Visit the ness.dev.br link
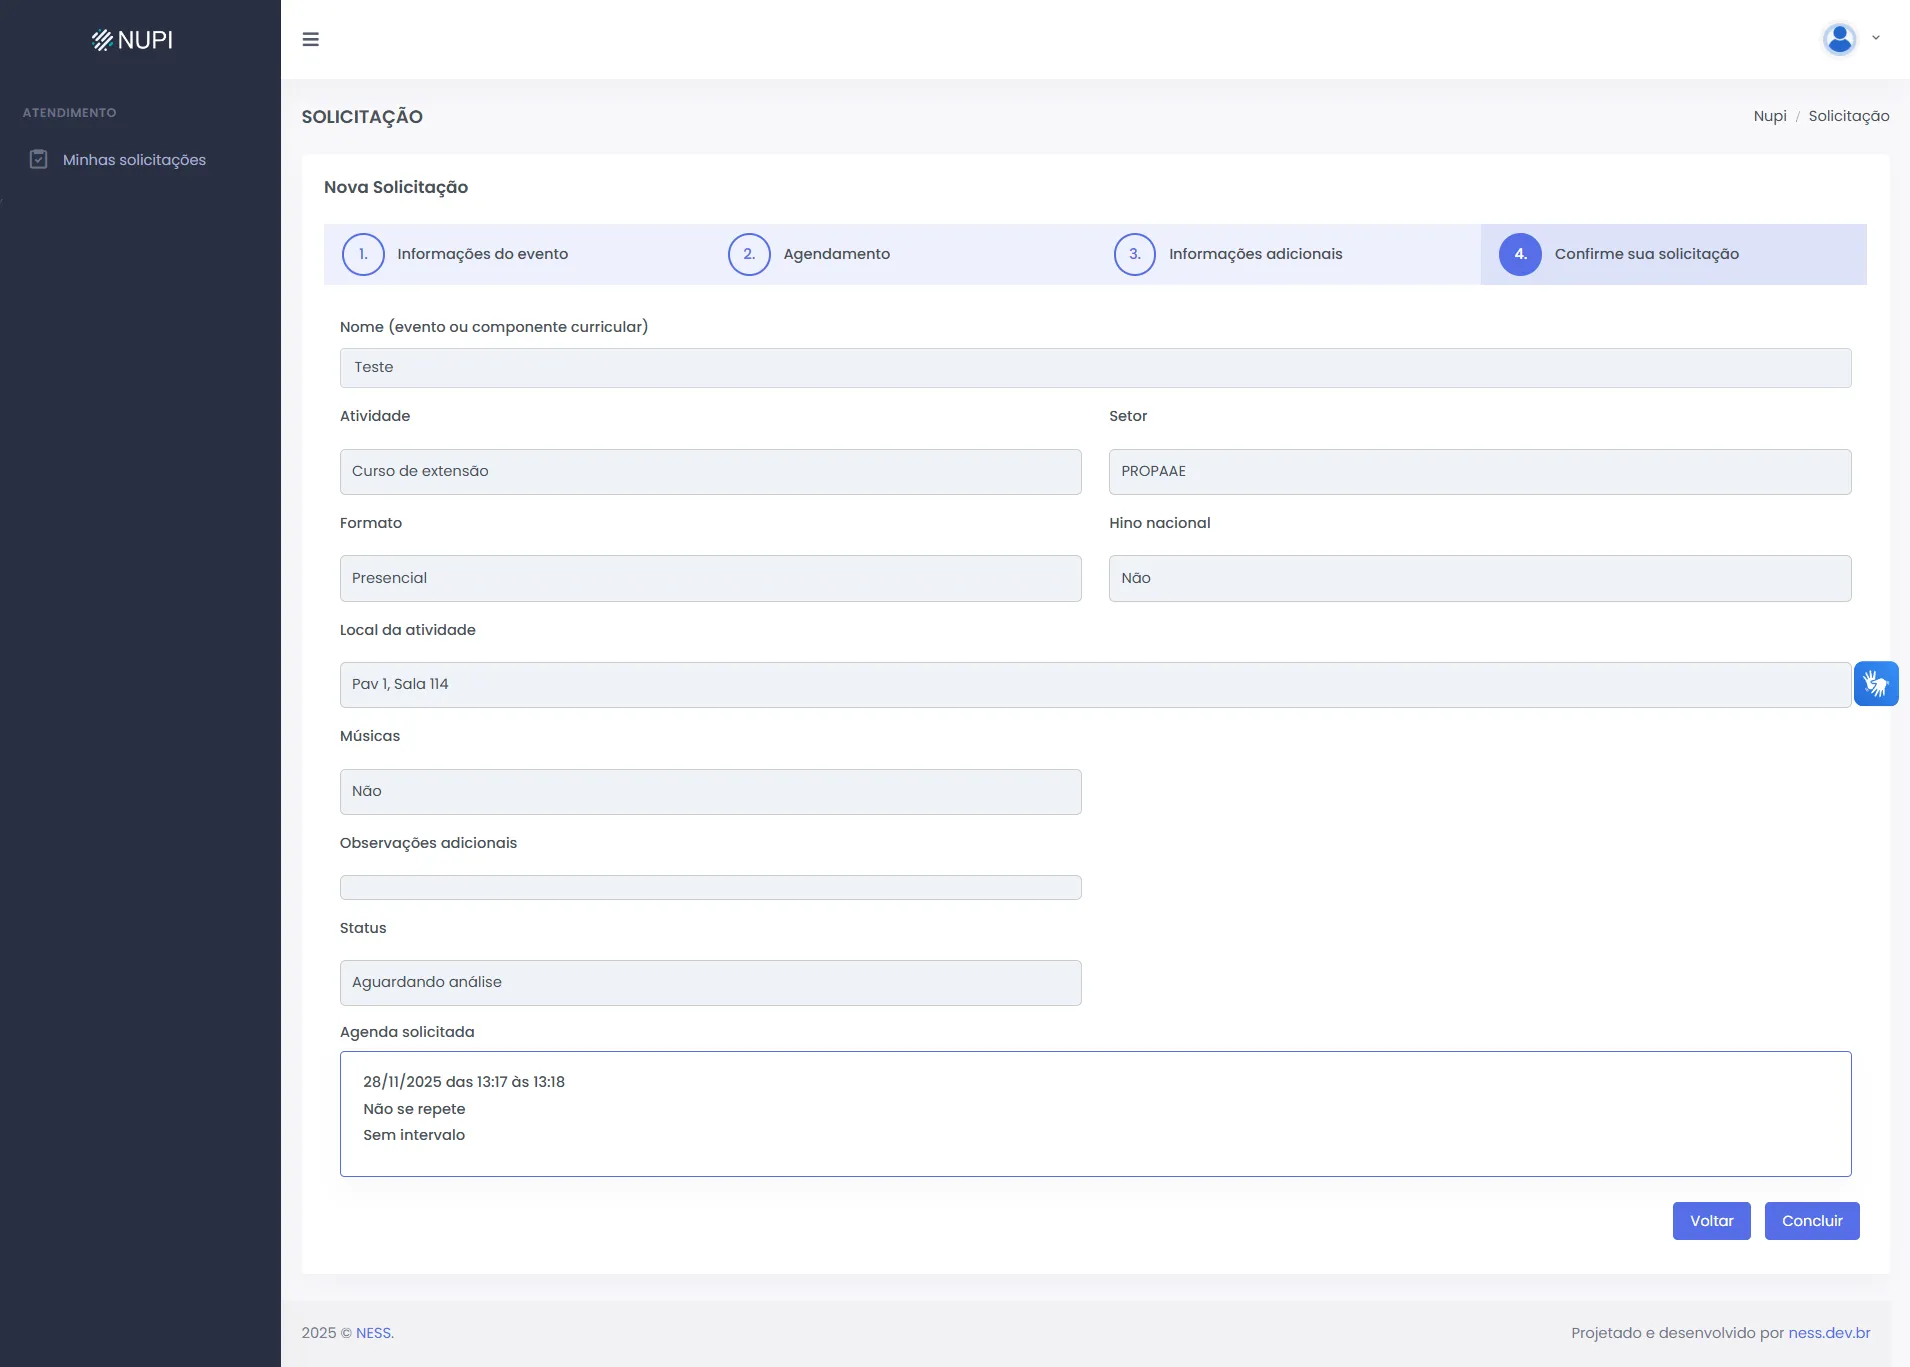 pyautogui.click(x=1828, y=1333)
